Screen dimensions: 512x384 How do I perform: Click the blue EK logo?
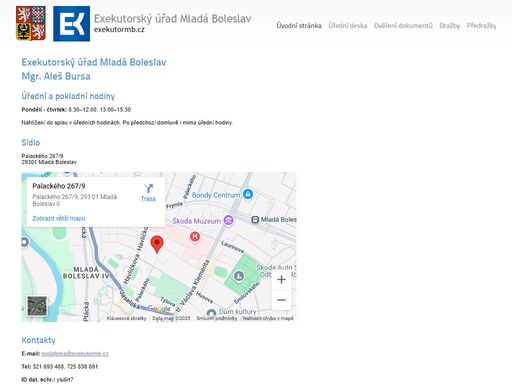71,24
